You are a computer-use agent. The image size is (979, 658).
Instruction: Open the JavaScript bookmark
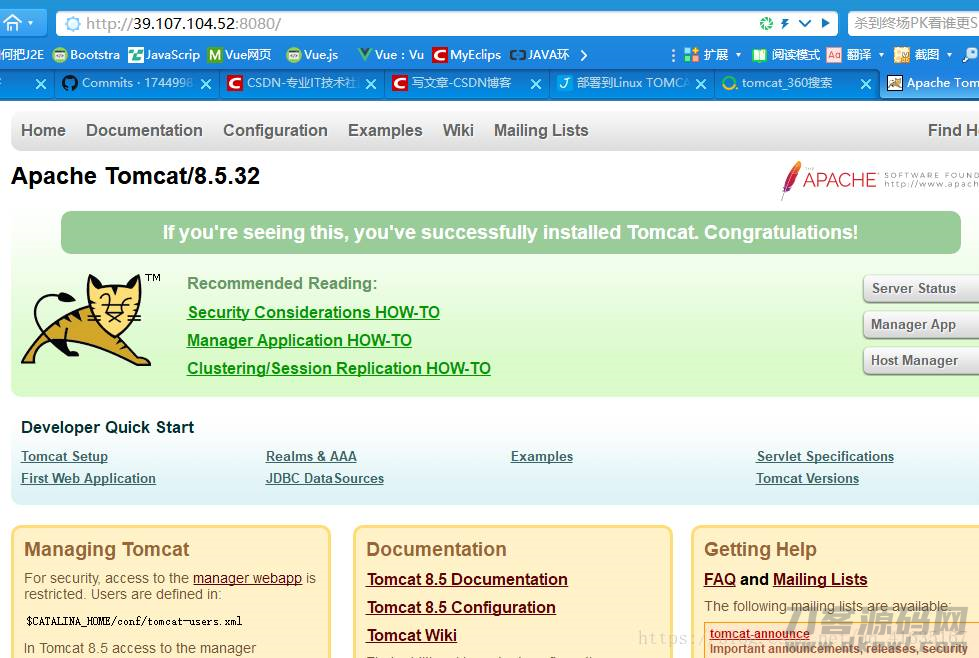click(x=164, y=55)
